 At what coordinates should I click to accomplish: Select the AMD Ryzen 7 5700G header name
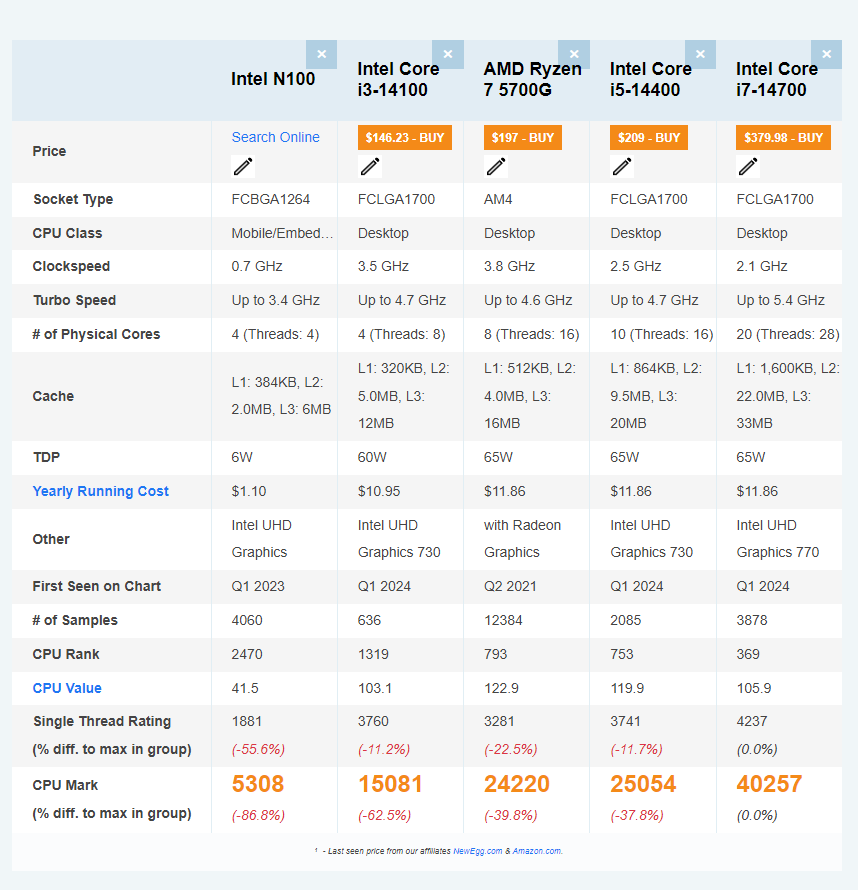(532, 79)
